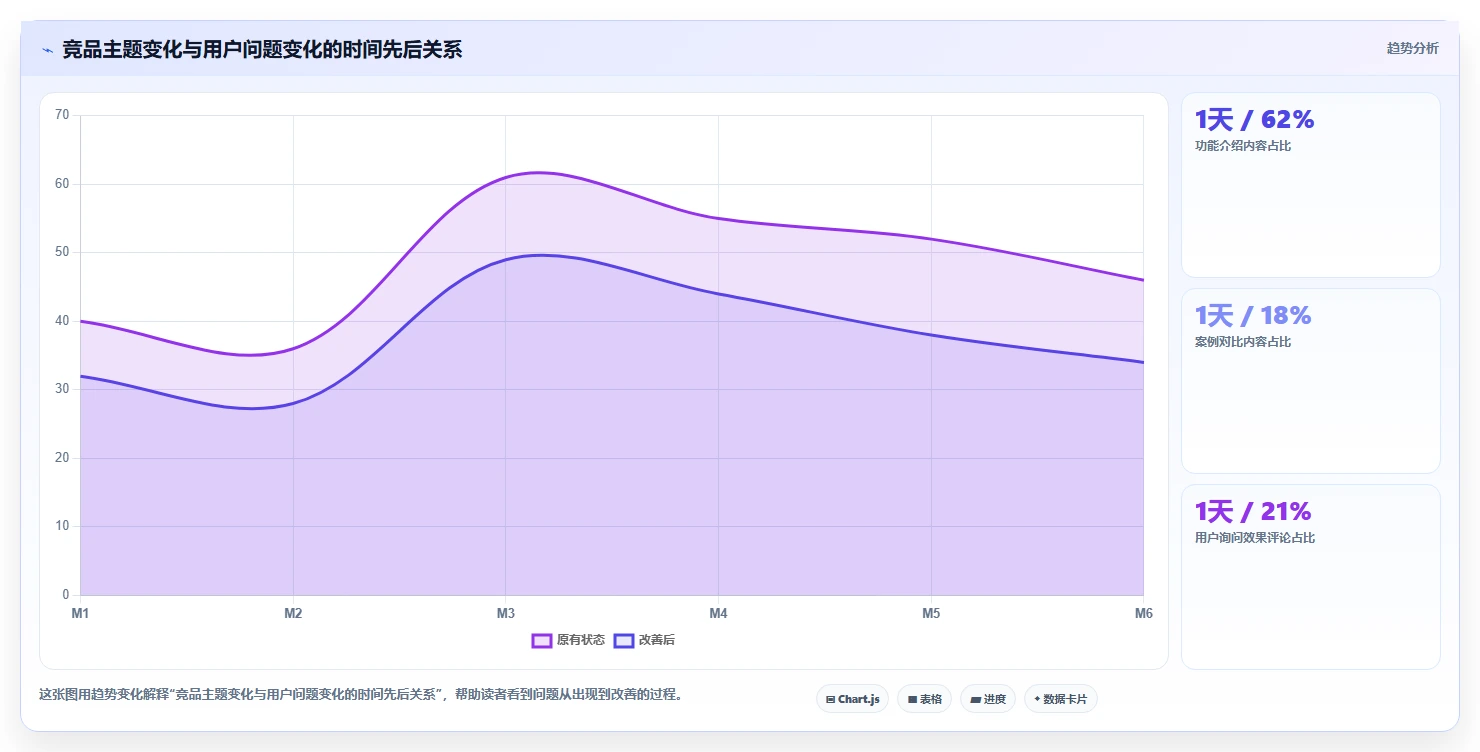Open the 功能介绍内容占比 data card

click(1311, 185)
